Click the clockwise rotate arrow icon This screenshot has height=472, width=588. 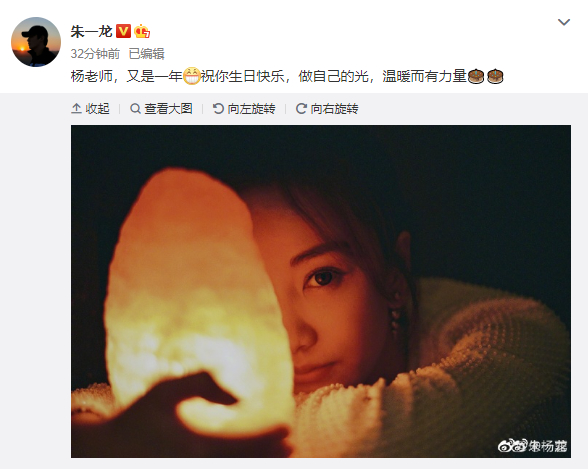(x=301, y=109)
